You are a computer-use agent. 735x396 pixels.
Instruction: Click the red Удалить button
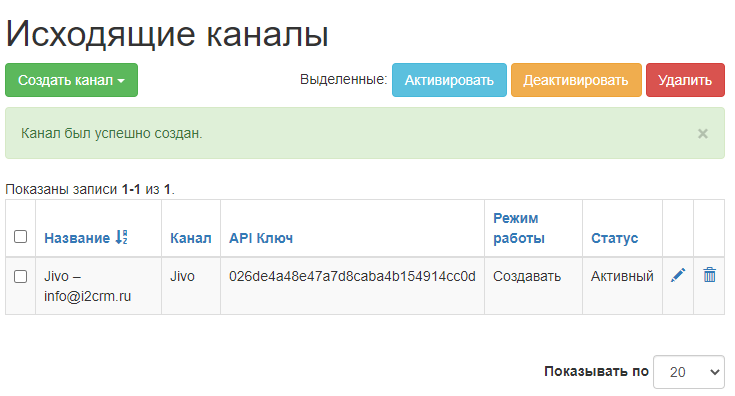pos(685,80)
